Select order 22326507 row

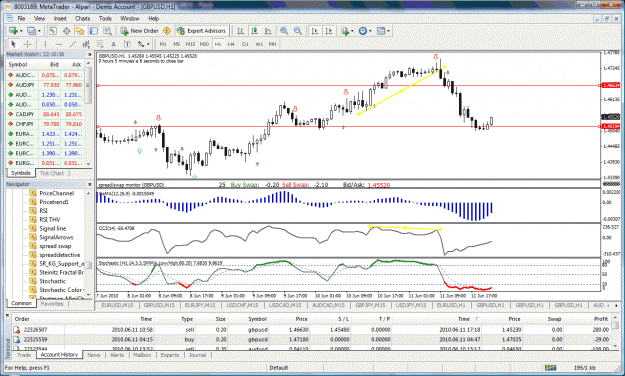click(311, 330)
